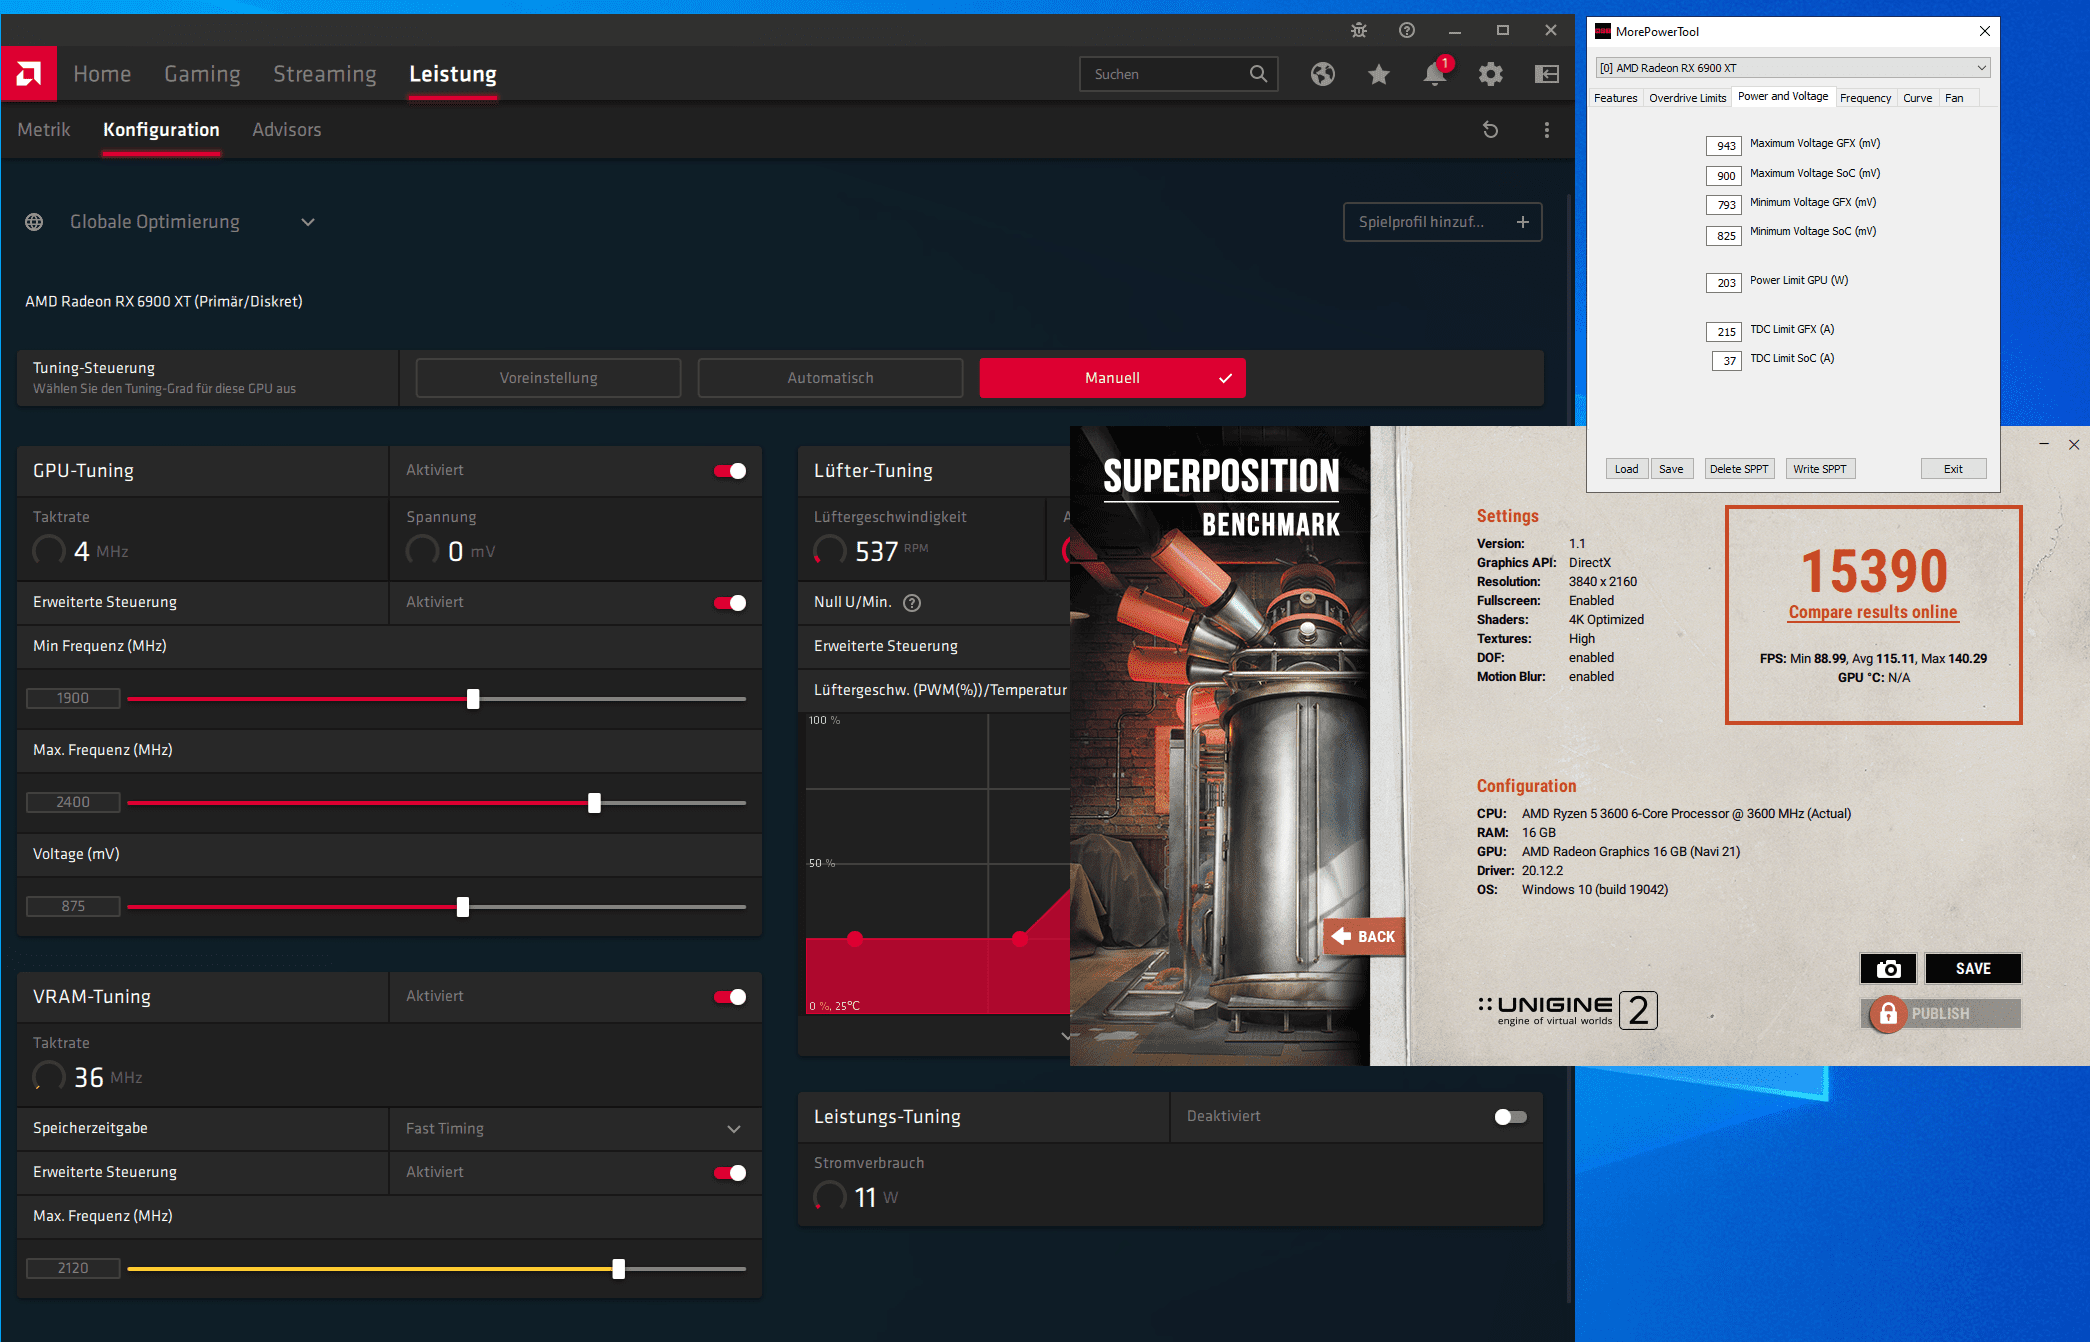Click the VRAM Max. Frequenz slider handle
The height and width of the screenshot is (1342, 2090).
[618, 1269]
